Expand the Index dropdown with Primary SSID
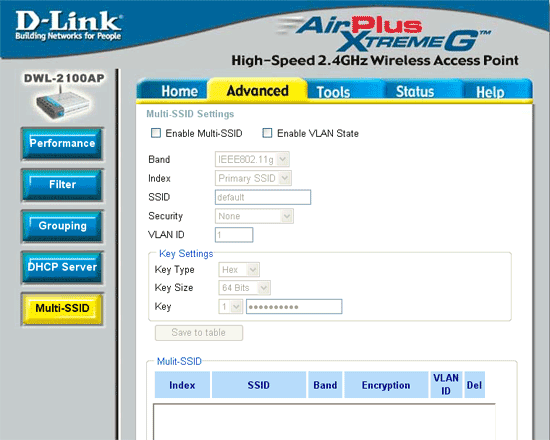550x440 pixels. click(x=253, y=178)
